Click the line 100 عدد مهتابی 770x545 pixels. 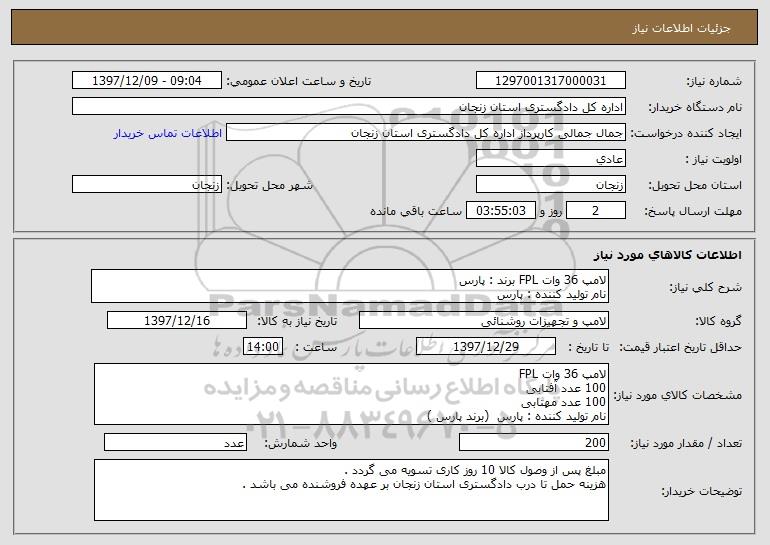[x=563, y=403]
